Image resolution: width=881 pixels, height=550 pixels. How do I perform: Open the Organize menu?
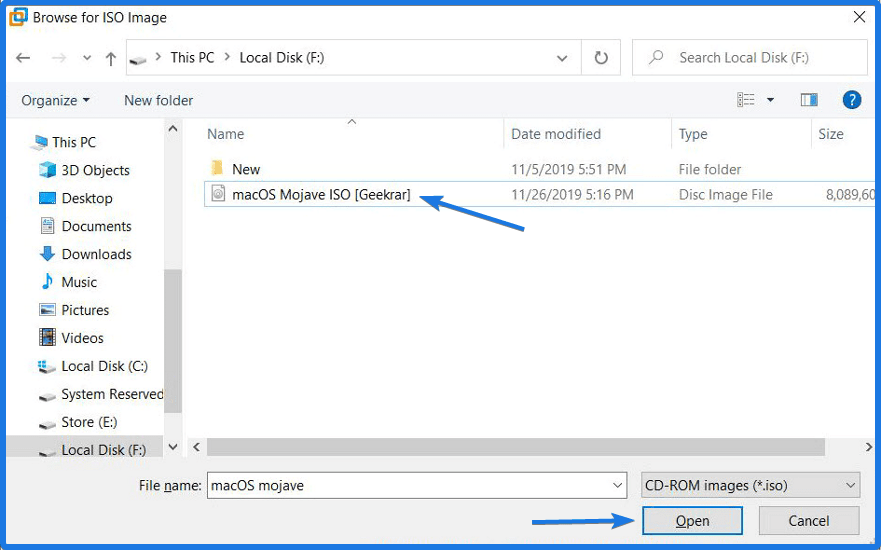(x=55, y=101)
